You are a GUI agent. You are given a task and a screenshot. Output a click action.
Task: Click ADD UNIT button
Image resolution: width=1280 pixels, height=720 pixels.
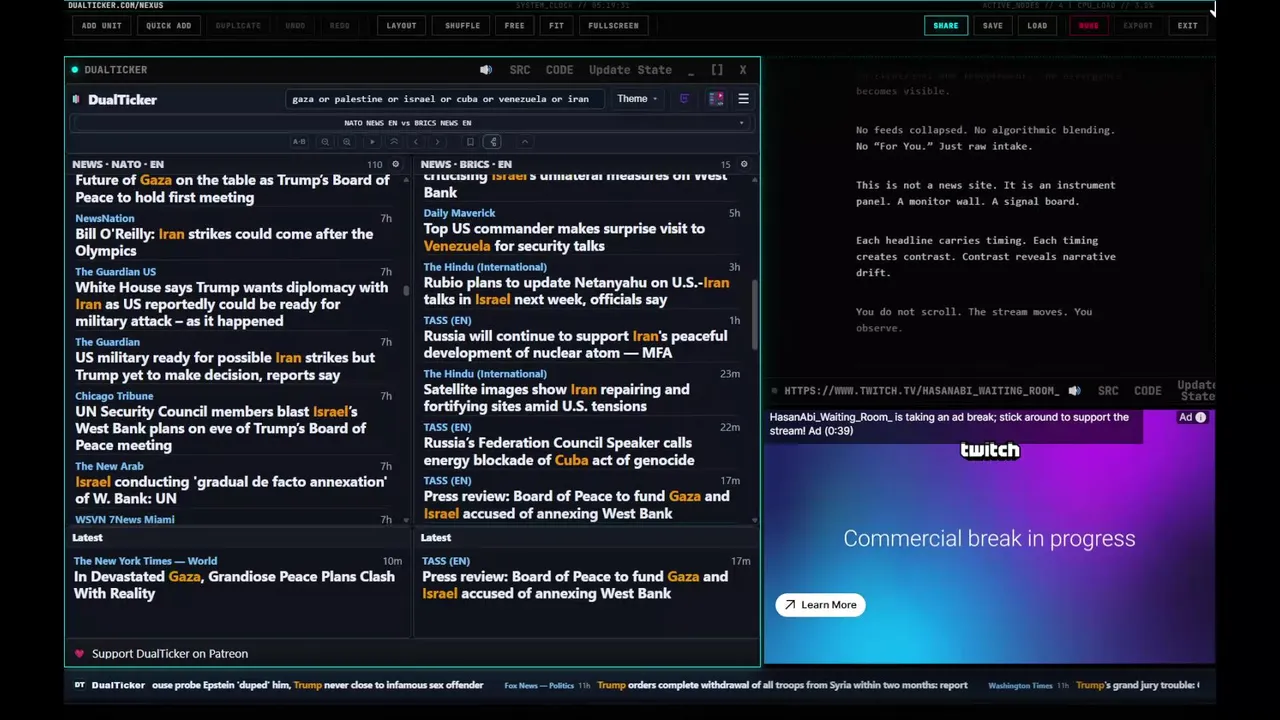[102, 25]
